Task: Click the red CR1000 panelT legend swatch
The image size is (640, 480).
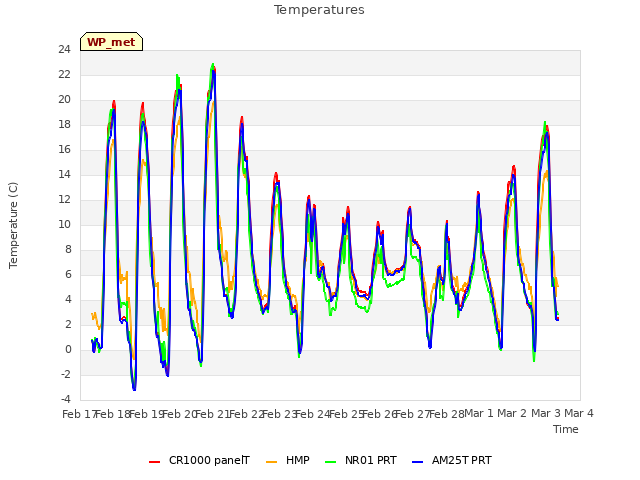Action: coord(155,462)
